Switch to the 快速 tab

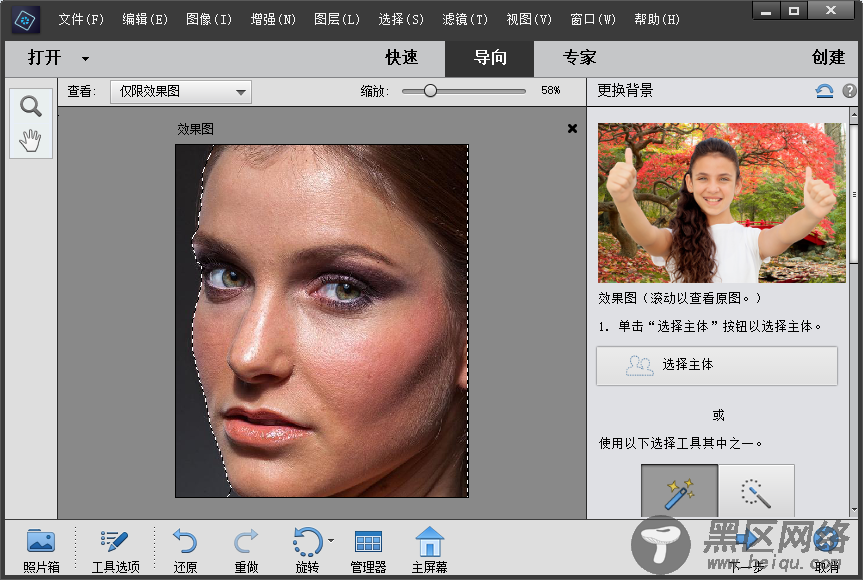pyautogui.click(x=401, y=58)
